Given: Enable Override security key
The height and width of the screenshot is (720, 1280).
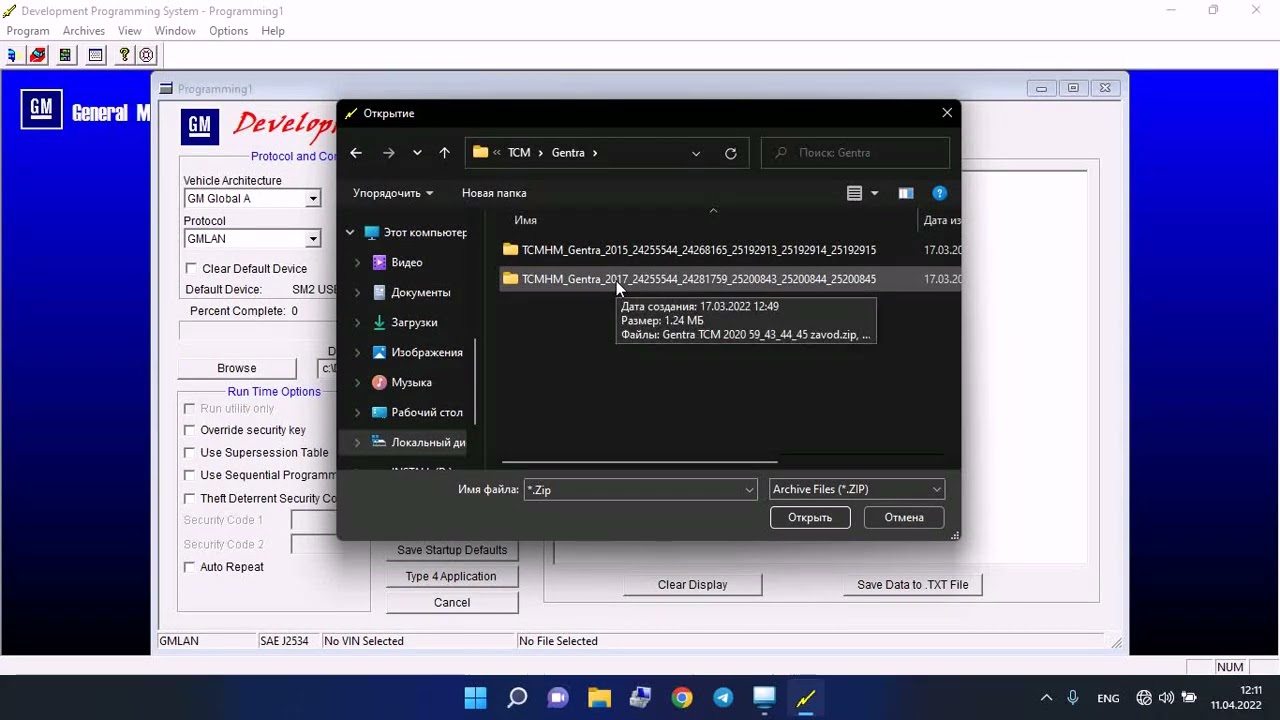Looking at the screenshot, I should click(189, 430).
